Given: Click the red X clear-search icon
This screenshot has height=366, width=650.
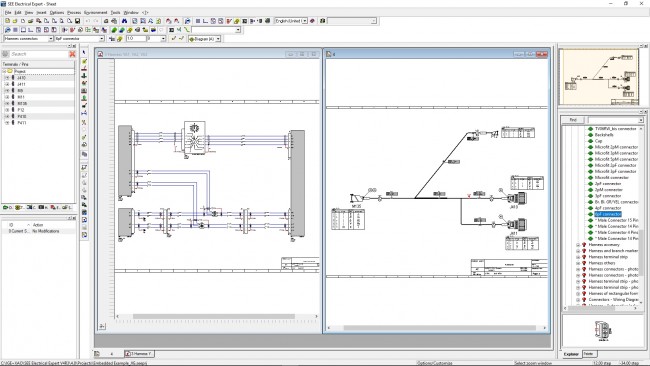Looking at the screenshot, I should [72, 54].
